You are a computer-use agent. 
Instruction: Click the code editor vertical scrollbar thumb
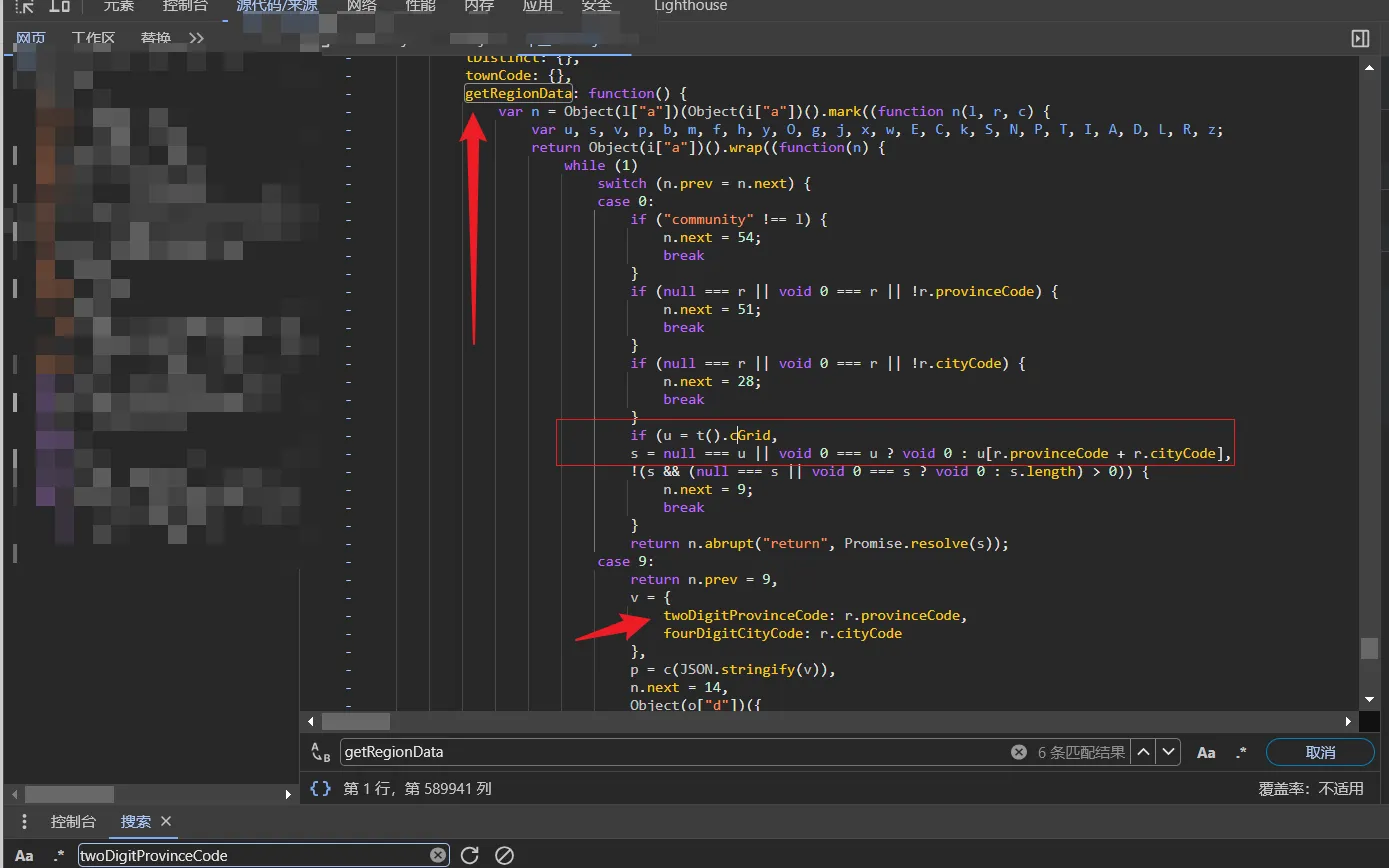(x=1369, y=648)
